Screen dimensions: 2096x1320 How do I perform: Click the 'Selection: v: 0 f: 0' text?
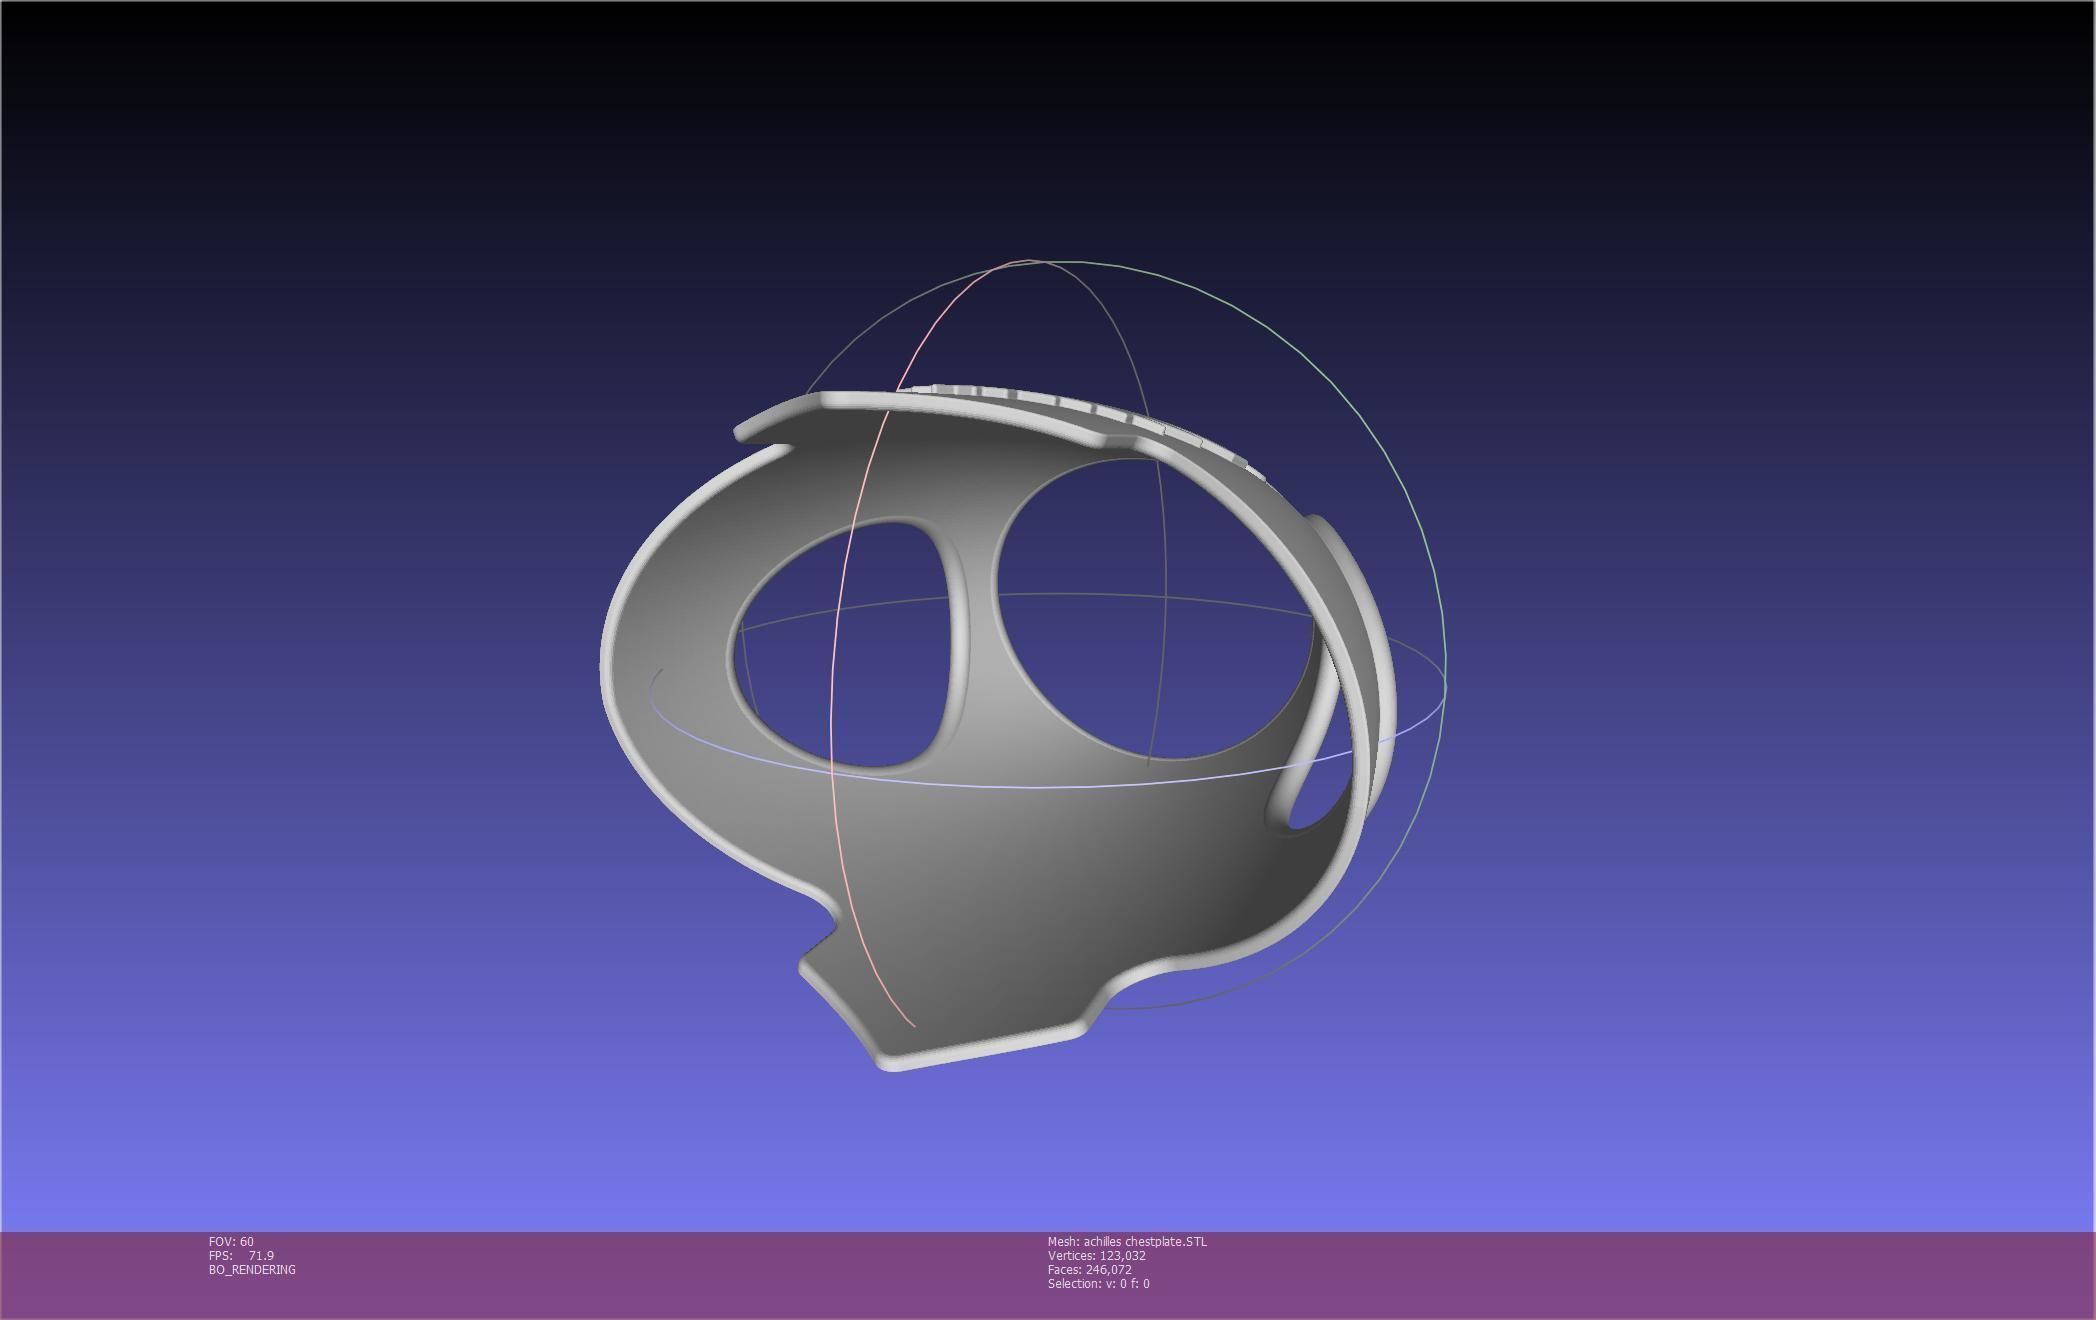[x=1099, y=1284]
